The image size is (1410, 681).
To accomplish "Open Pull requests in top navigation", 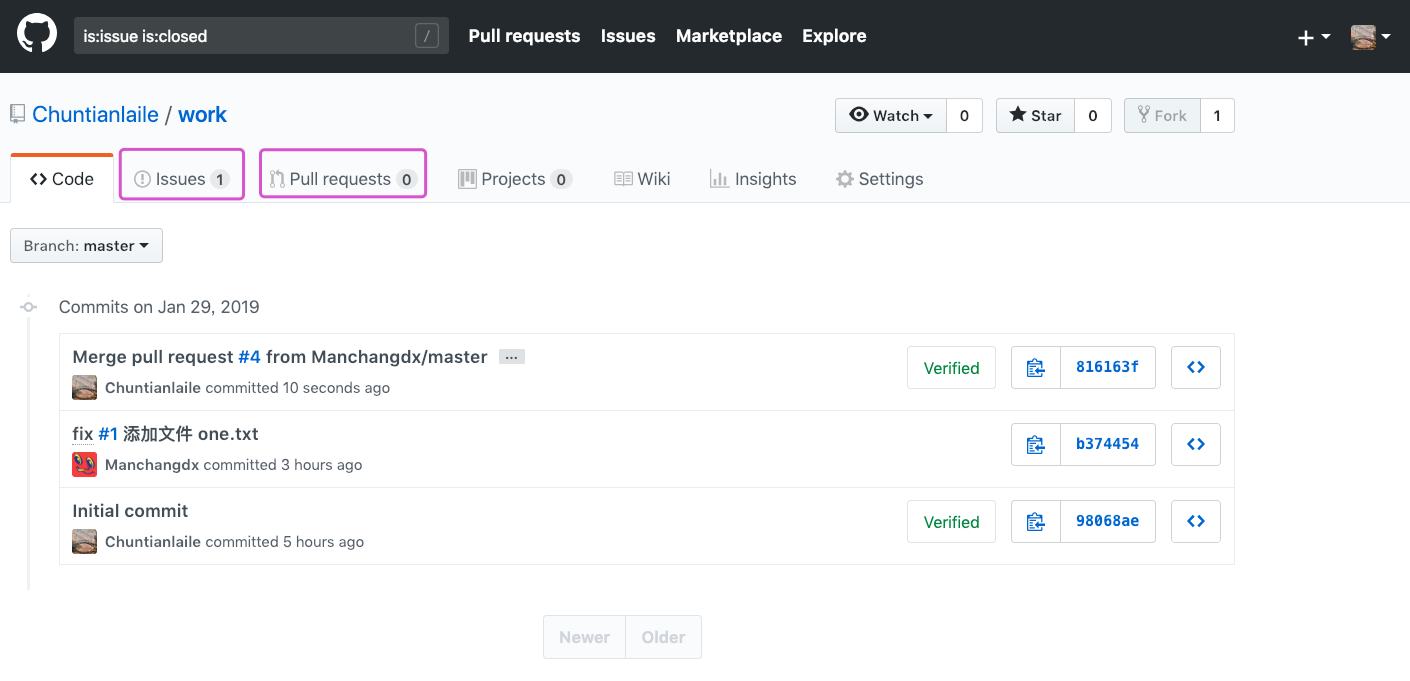I will pyautogui.click(x=524, y=36).
